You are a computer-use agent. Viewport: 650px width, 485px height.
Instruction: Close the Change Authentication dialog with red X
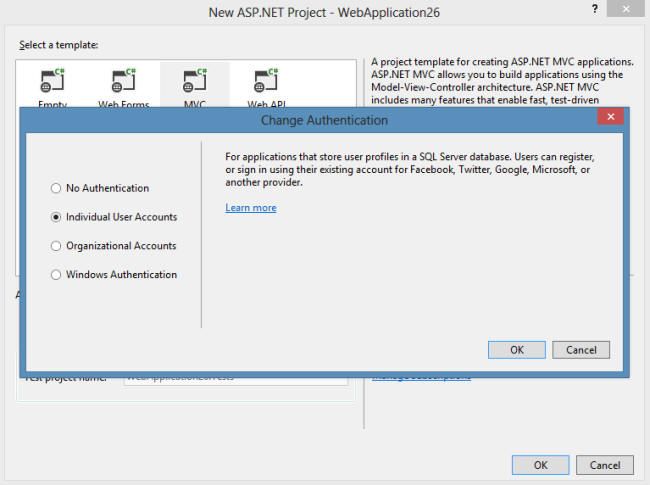pyautogui.click(x=611, y=116)
